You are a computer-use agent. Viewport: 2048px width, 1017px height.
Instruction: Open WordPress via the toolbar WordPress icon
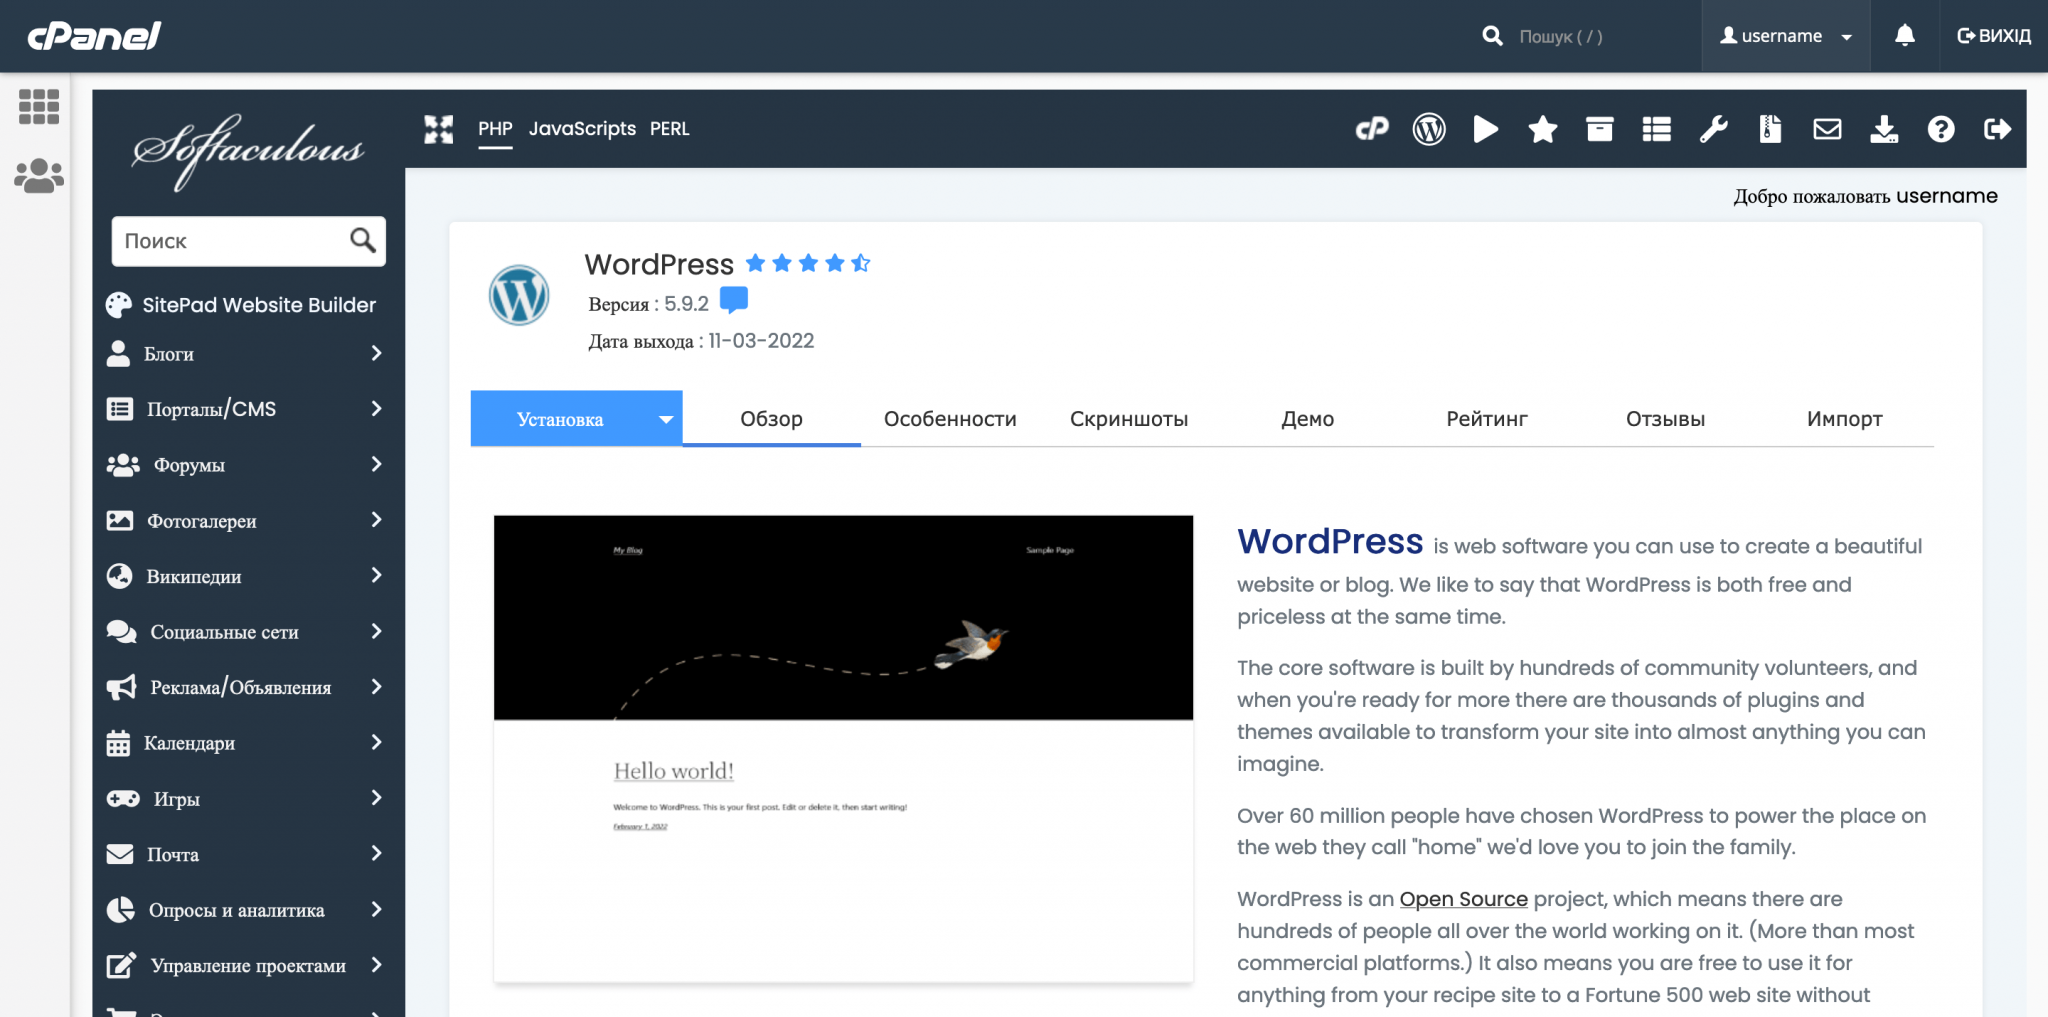(x=1429, y=128)
